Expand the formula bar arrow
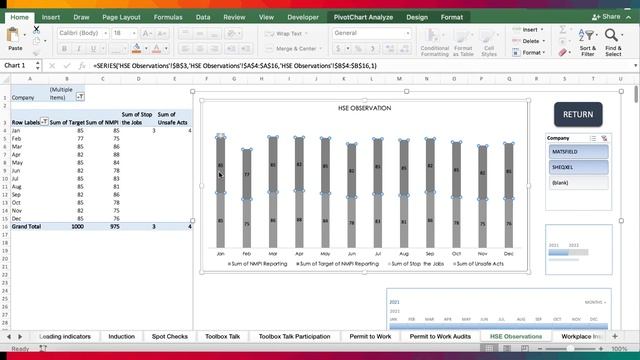Image resolution: width=640 pixels, height=360 pixels. 635,66
